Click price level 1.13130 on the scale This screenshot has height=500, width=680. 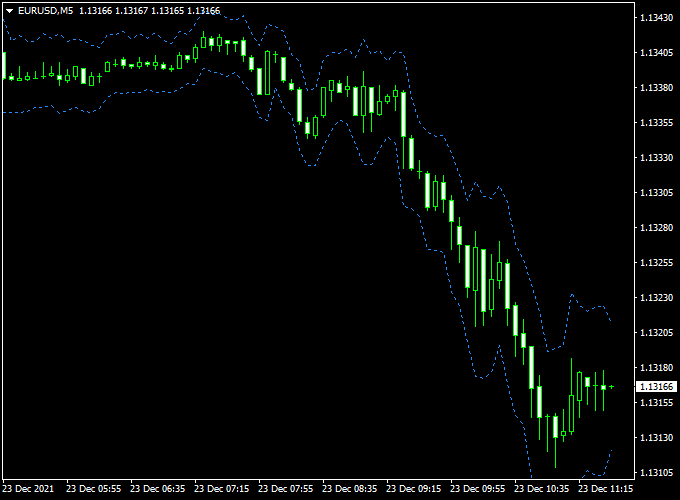(657, 438)
